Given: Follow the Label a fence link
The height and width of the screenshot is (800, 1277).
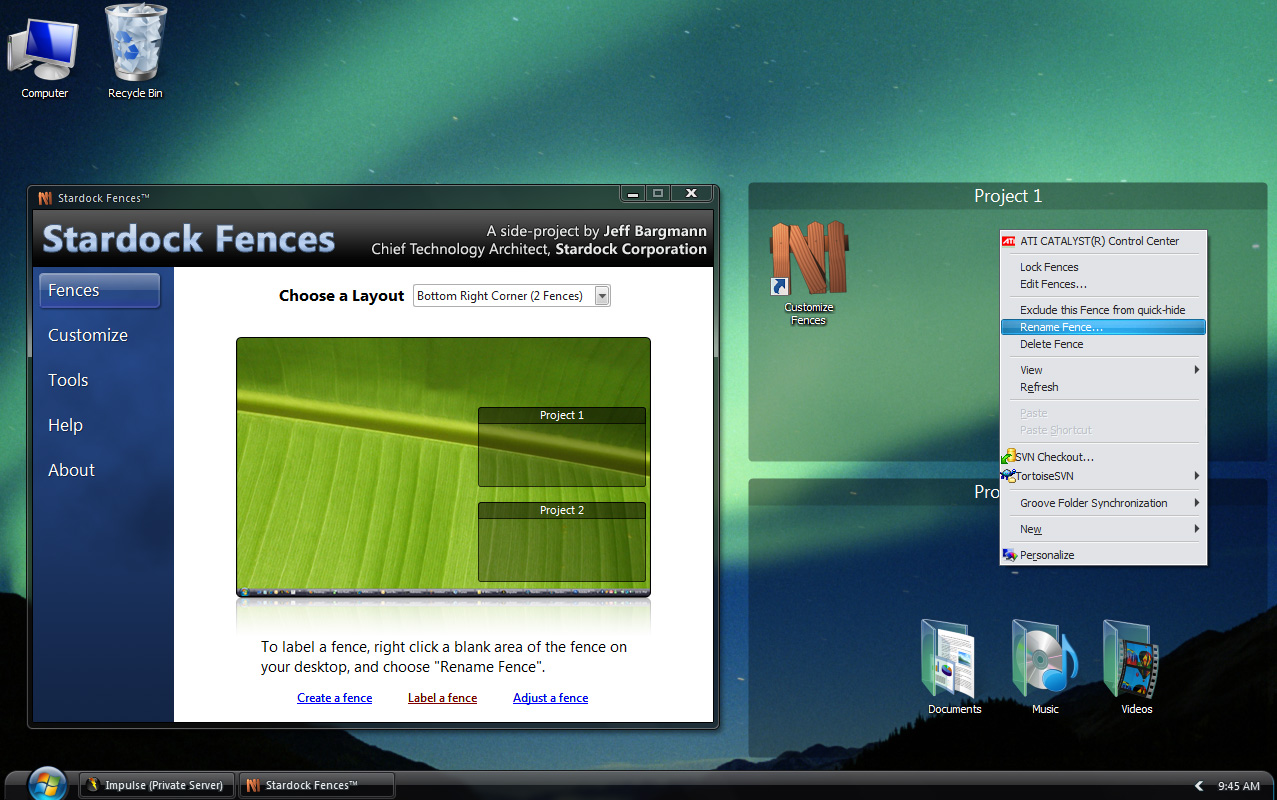Looking at the screenshot, I should click(x=442, y=698).
